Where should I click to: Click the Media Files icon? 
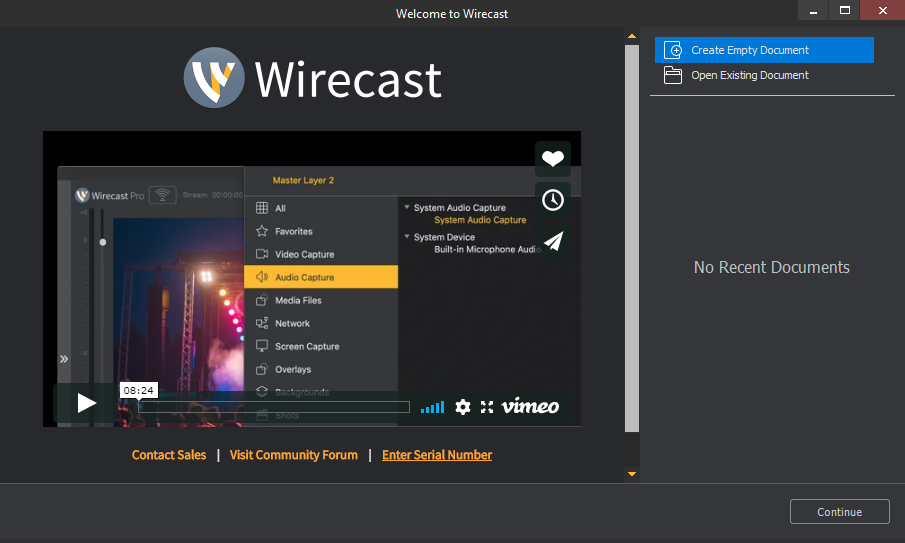pos(262,300)
